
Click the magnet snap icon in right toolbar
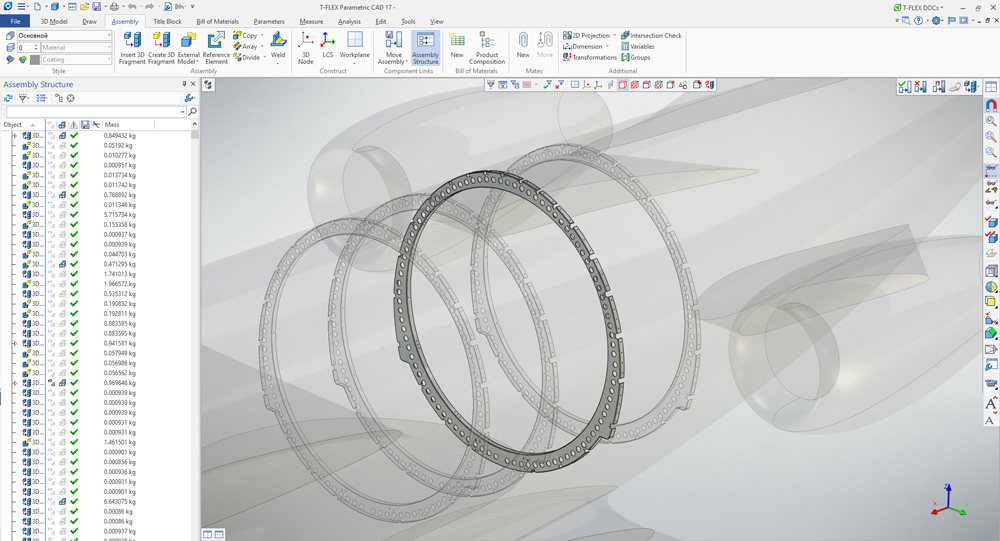991,104
